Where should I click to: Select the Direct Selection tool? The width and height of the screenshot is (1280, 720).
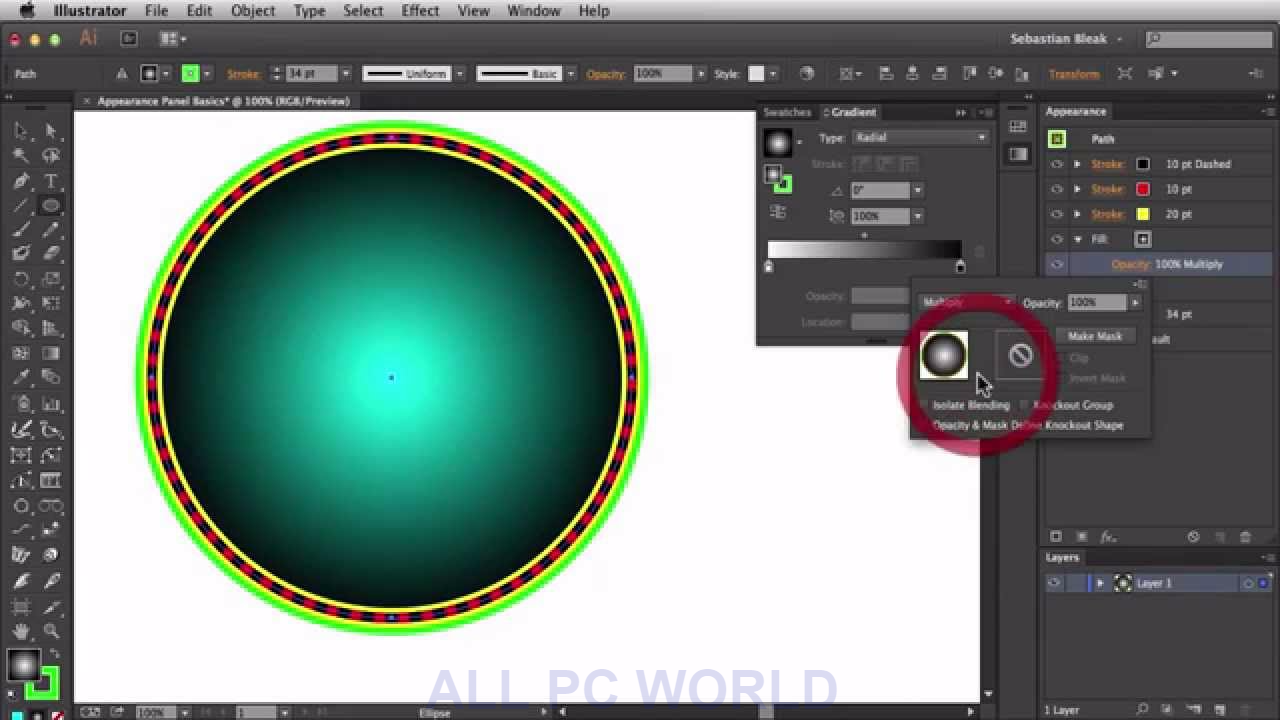coord(51,131)
